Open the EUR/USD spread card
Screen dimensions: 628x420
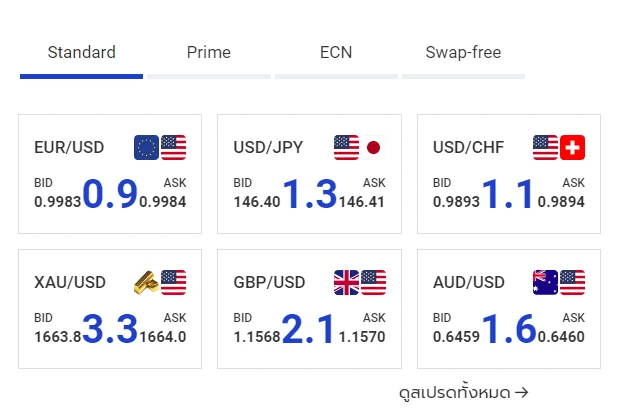tap(110, 174)
